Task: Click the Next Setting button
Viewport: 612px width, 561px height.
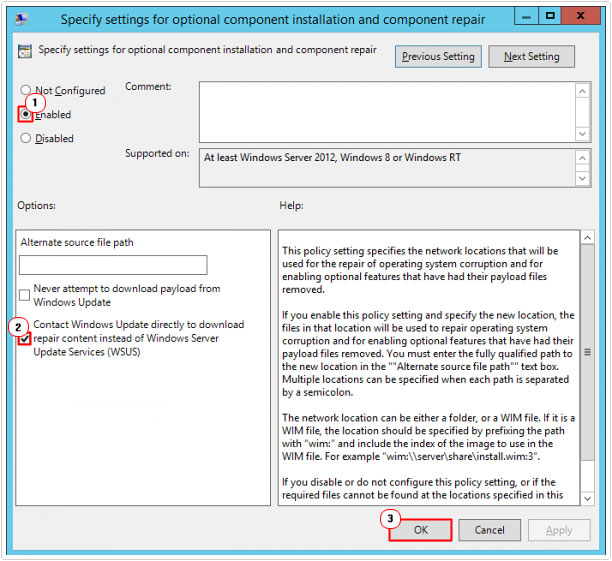Action: [531, 57]
